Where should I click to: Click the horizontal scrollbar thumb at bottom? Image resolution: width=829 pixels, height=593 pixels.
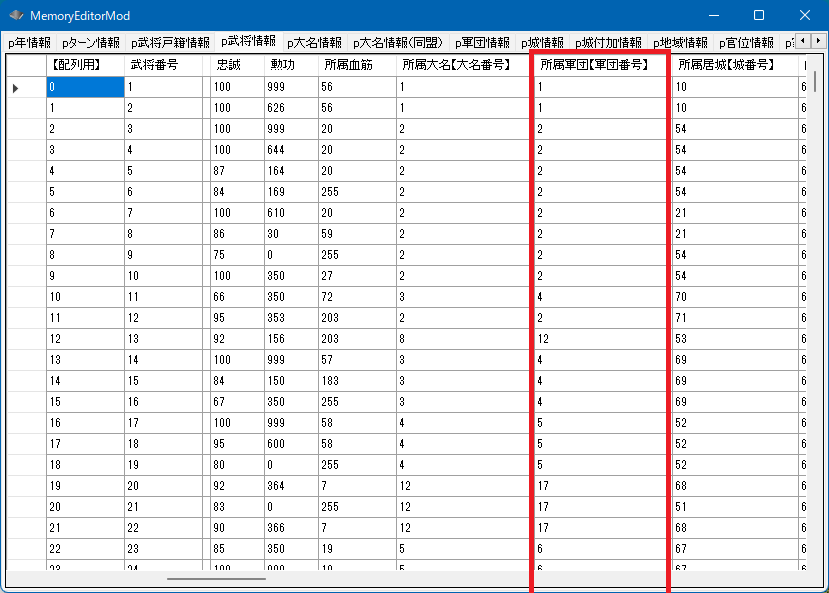point(216,578)
